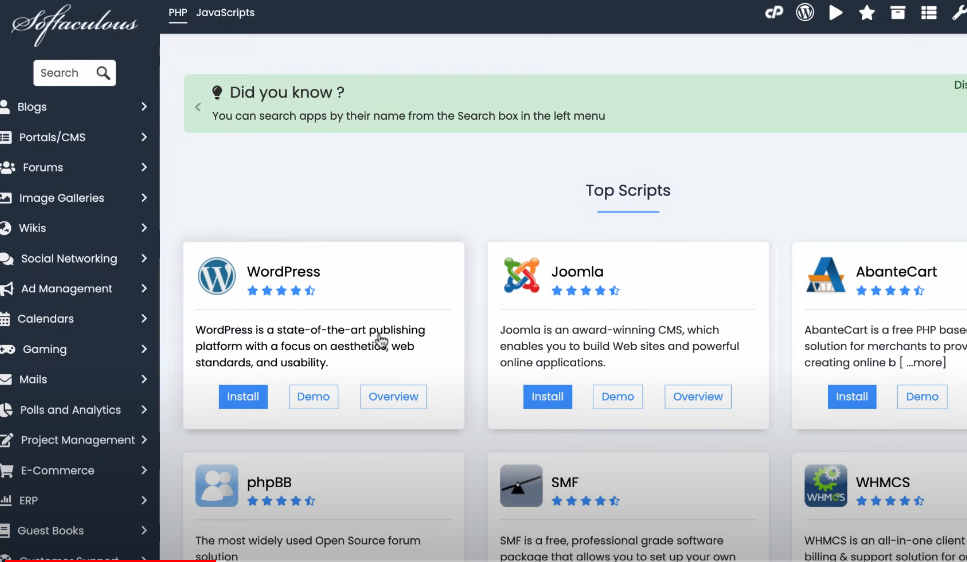This screenshot has height=562, width=967.
Task: Click the Gaming controller icon
Action: 7,349
